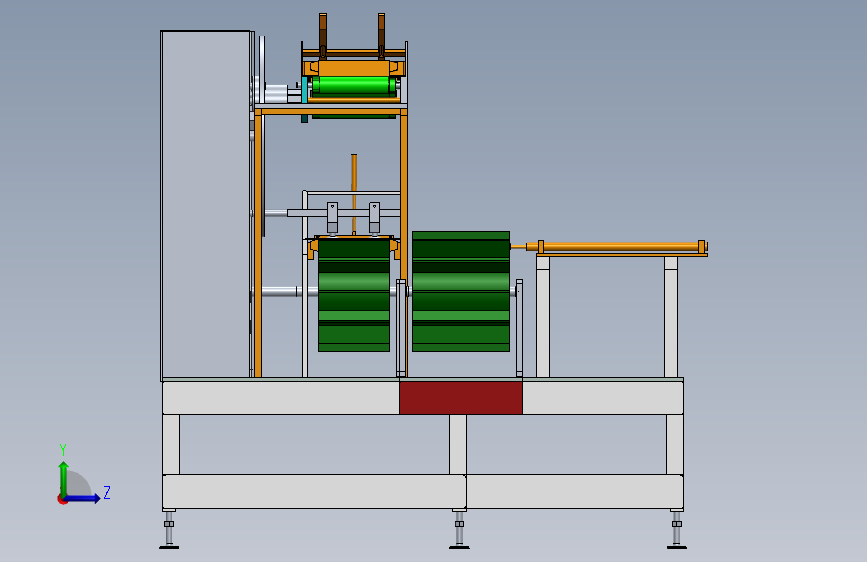Image resolution: width=867 pixels, height=562 pixels.
Task: Select the left gray clamp block
Action: click(x=332, y=217)
